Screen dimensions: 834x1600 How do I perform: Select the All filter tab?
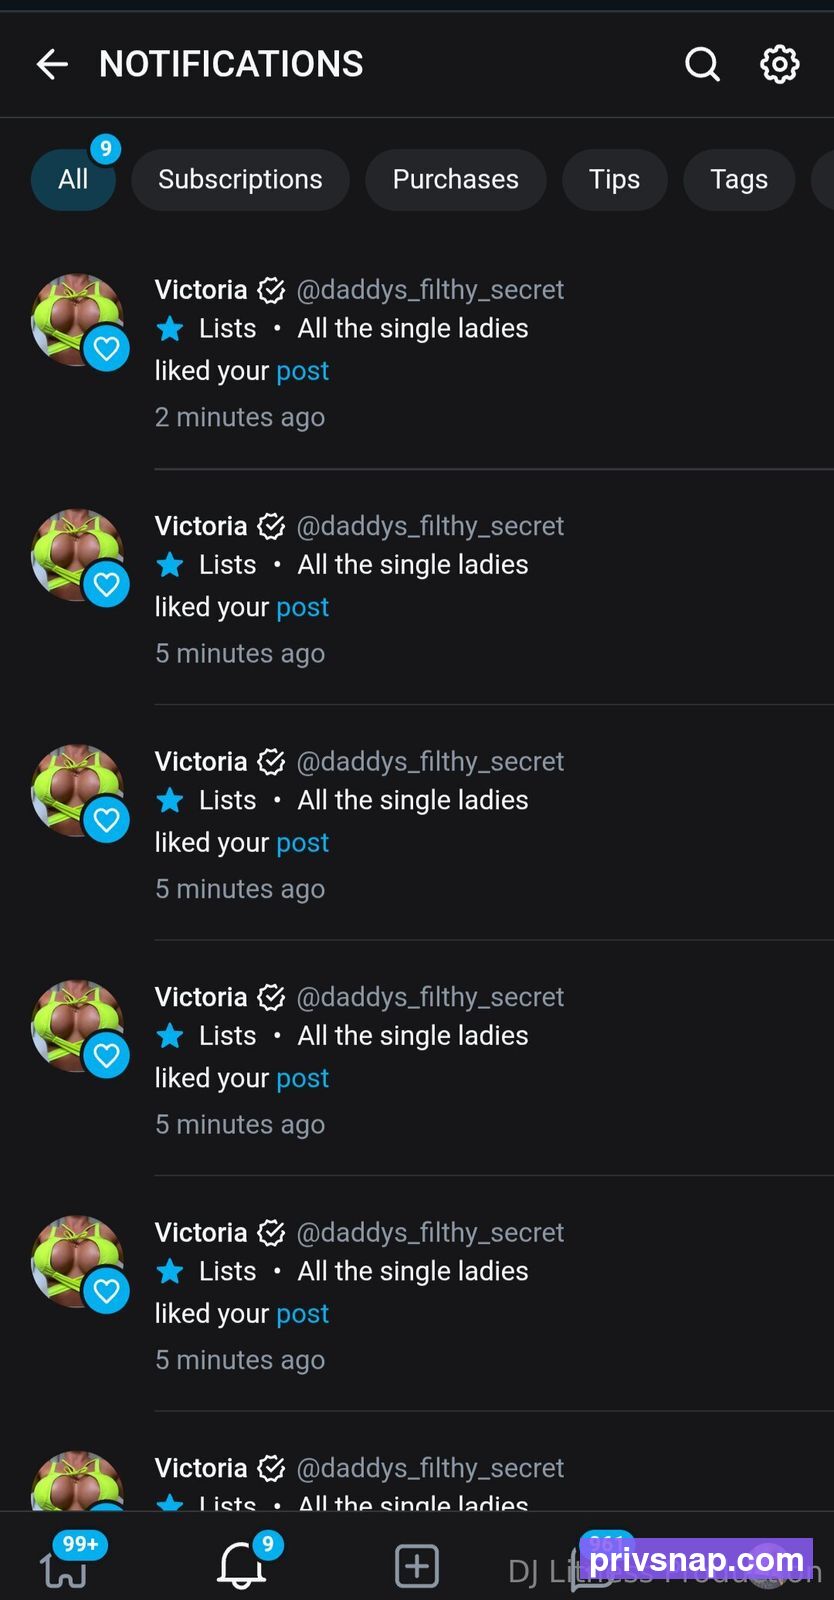click(73, 180)
